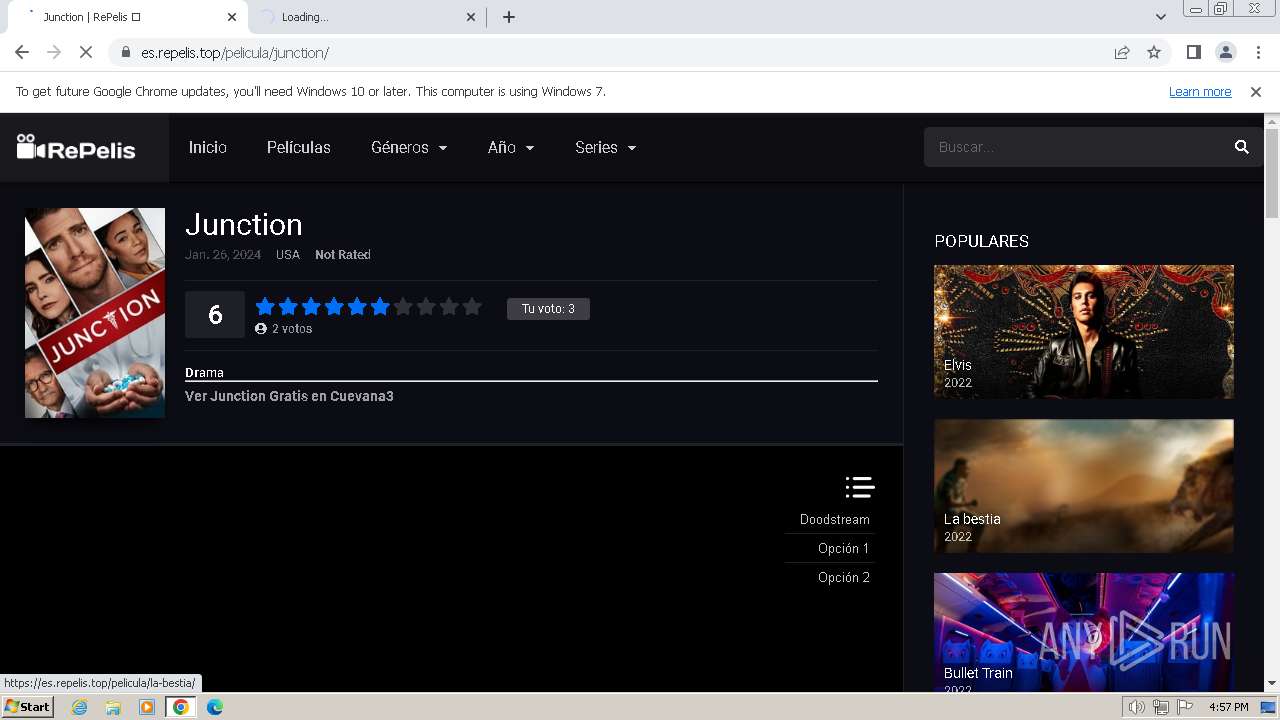This screenshot has height=720, width=1280.
Task: Open the Inicio menu item
Action: click(x=208, y=147)
